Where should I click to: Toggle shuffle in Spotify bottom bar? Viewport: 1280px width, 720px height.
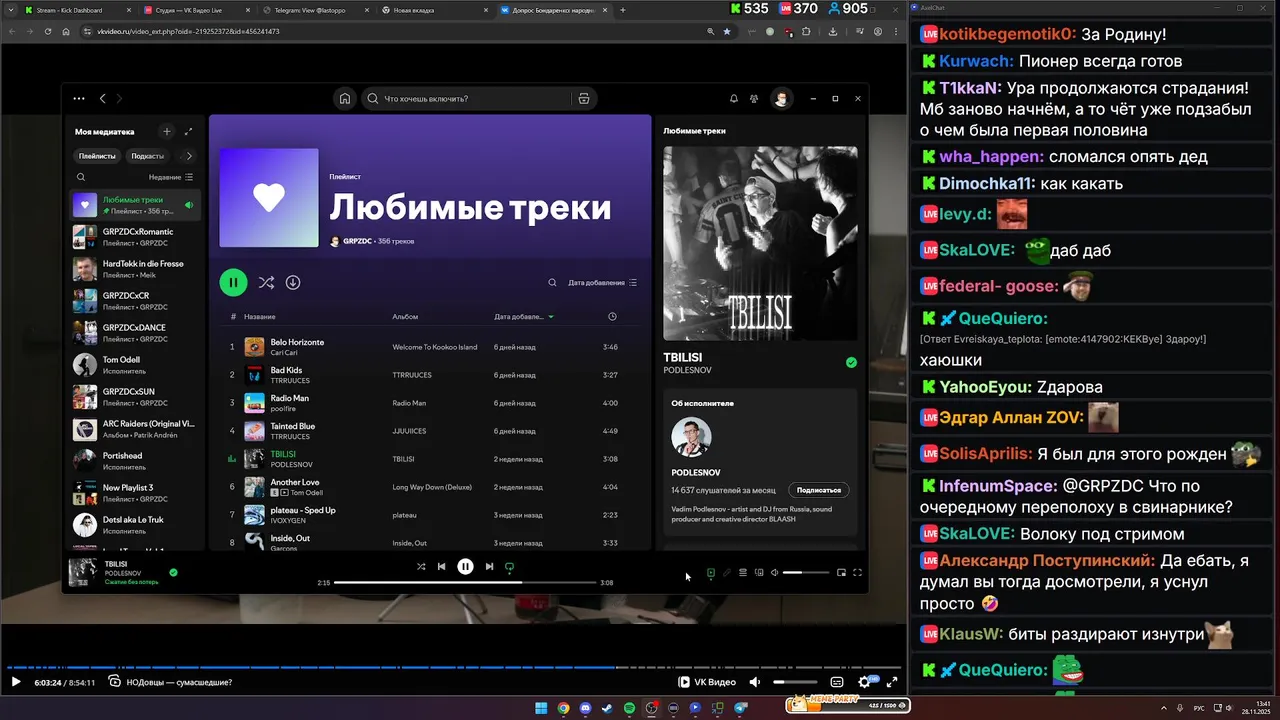tap(421, 566)
